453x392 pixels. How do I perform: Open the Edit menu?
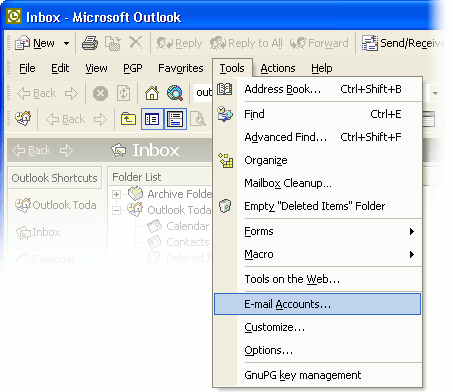[x=60, y=68]
